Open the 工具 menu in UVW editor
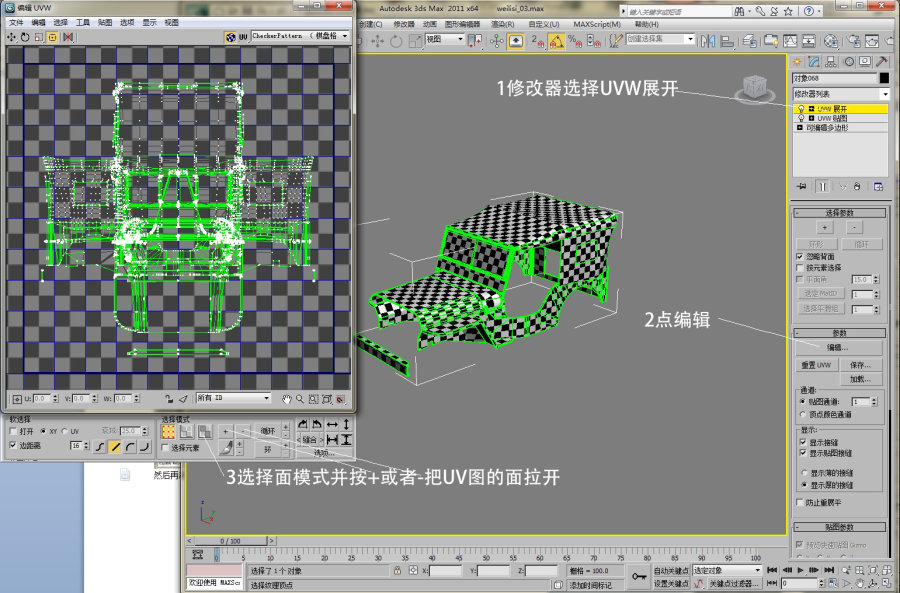The image size is (900, 593). pyautogui.click(x=83, y=21)
